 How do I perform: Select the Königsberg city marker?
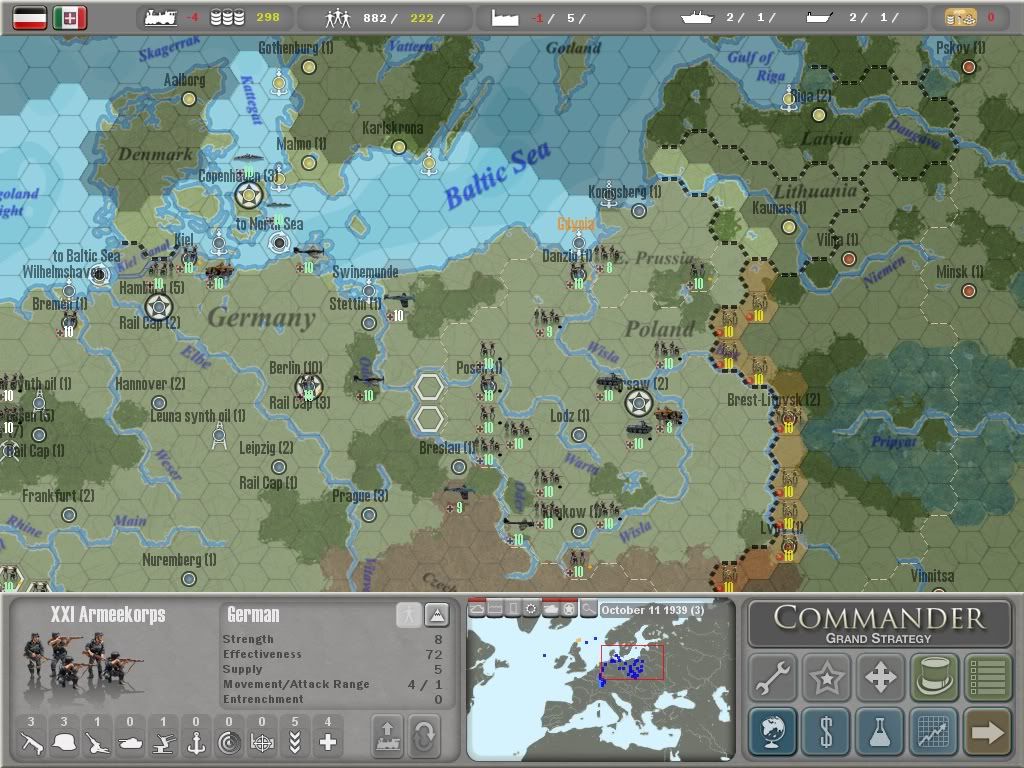(639, 211)
